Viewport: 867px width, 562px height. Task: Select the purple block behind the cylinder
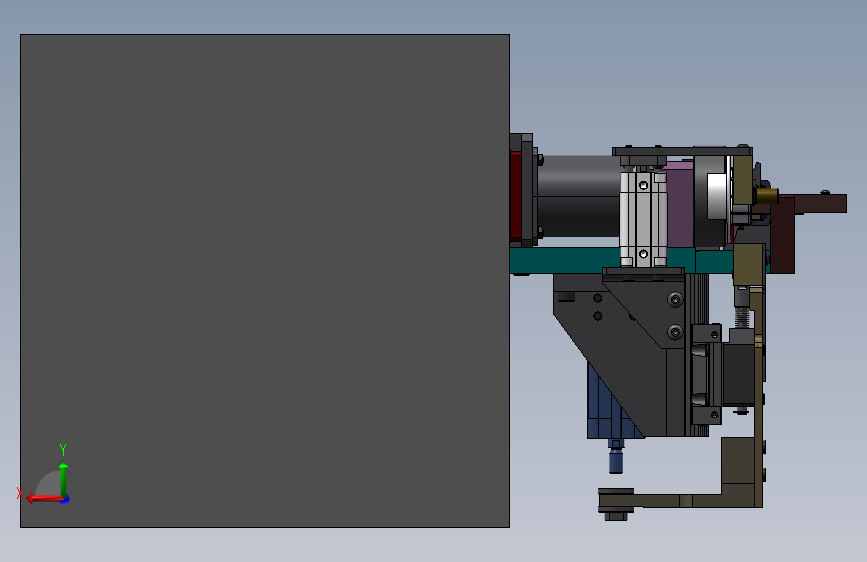click(681, 205)
